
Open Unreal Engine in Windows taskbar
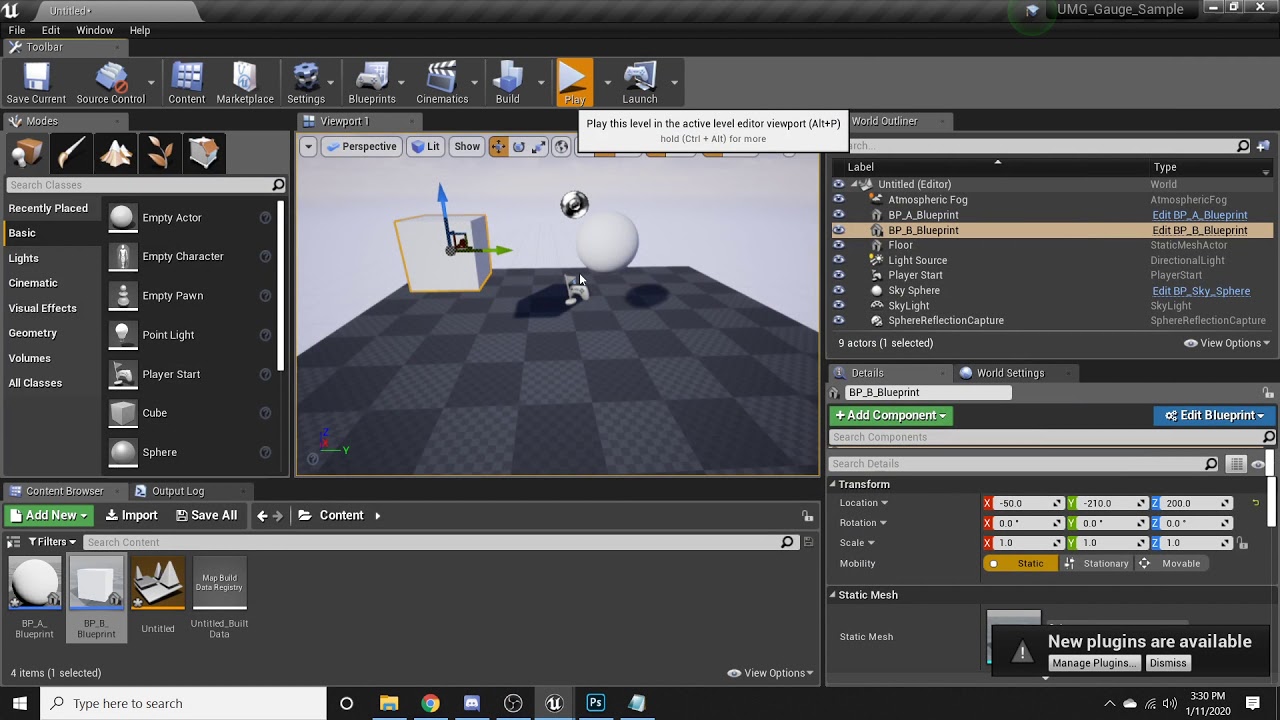(554, 703)
